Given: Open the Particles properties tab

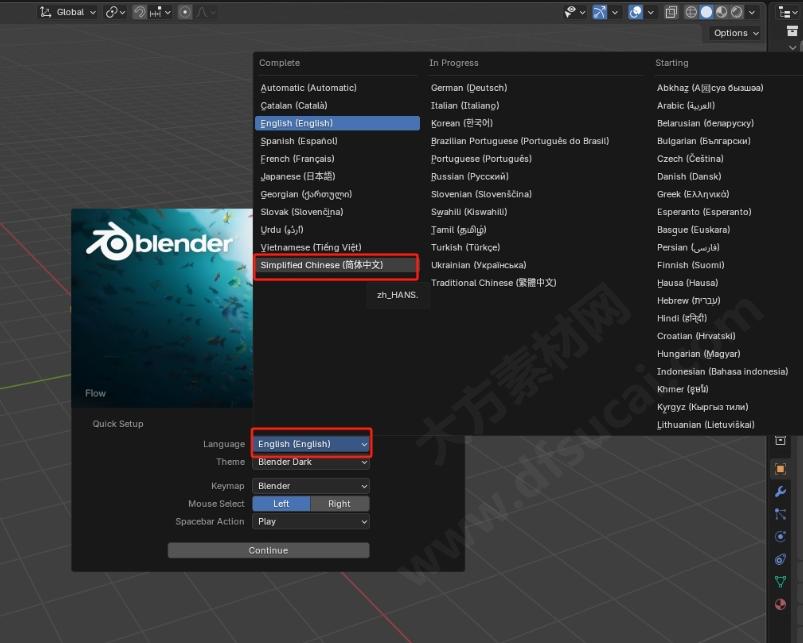Looking at the screenshot, I should coord(780,514).
